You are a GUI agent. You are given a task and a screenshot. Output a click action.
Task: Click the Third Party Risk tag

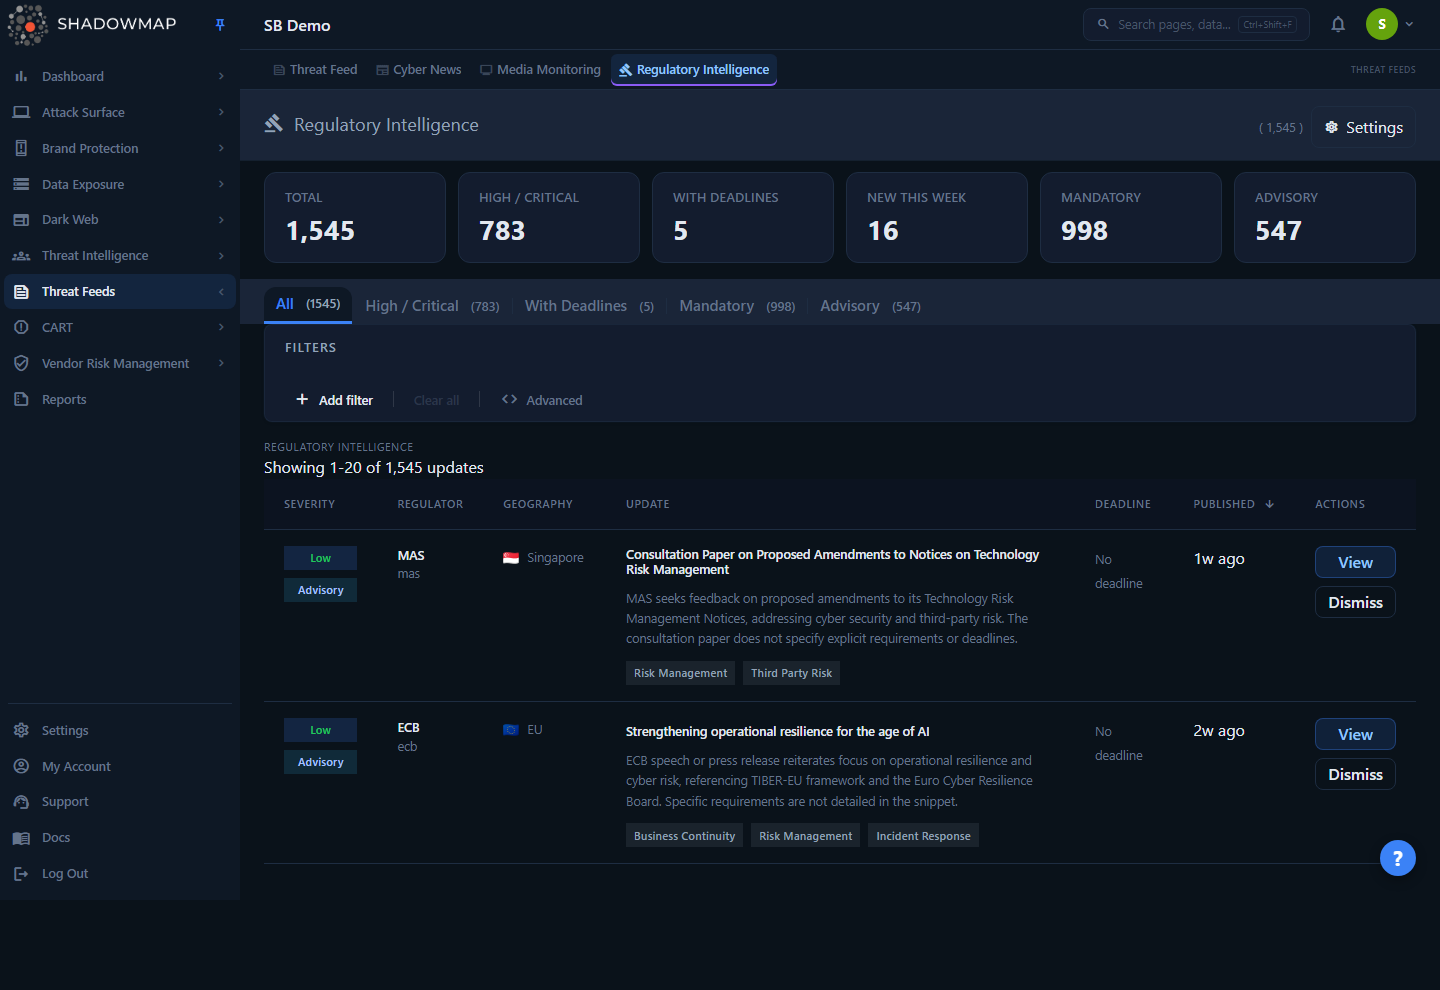[791, 673]
